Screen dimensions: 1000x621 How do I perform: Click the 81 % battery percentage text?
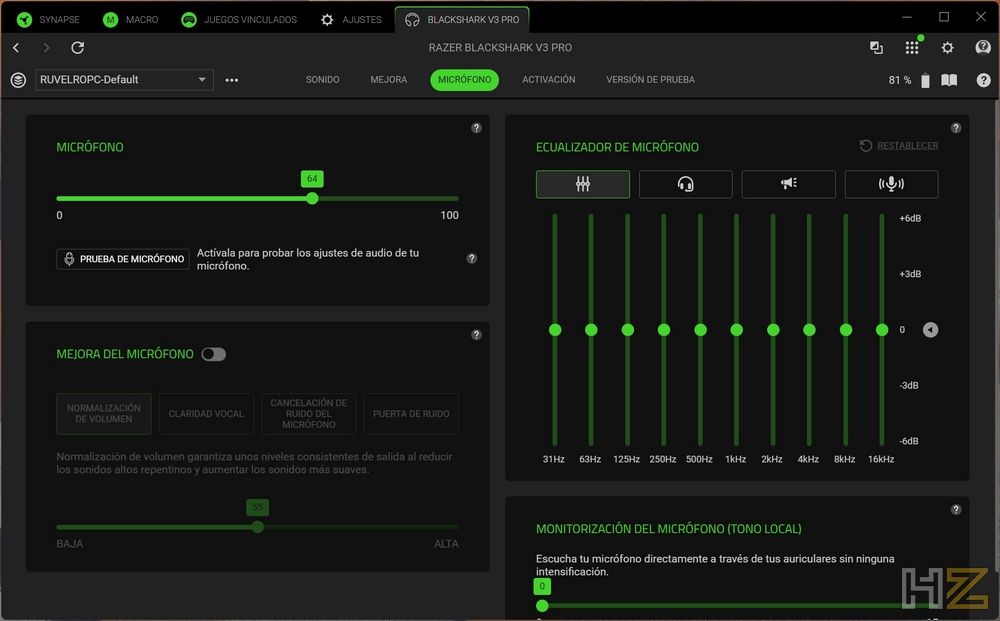click(x=900, y=80)
